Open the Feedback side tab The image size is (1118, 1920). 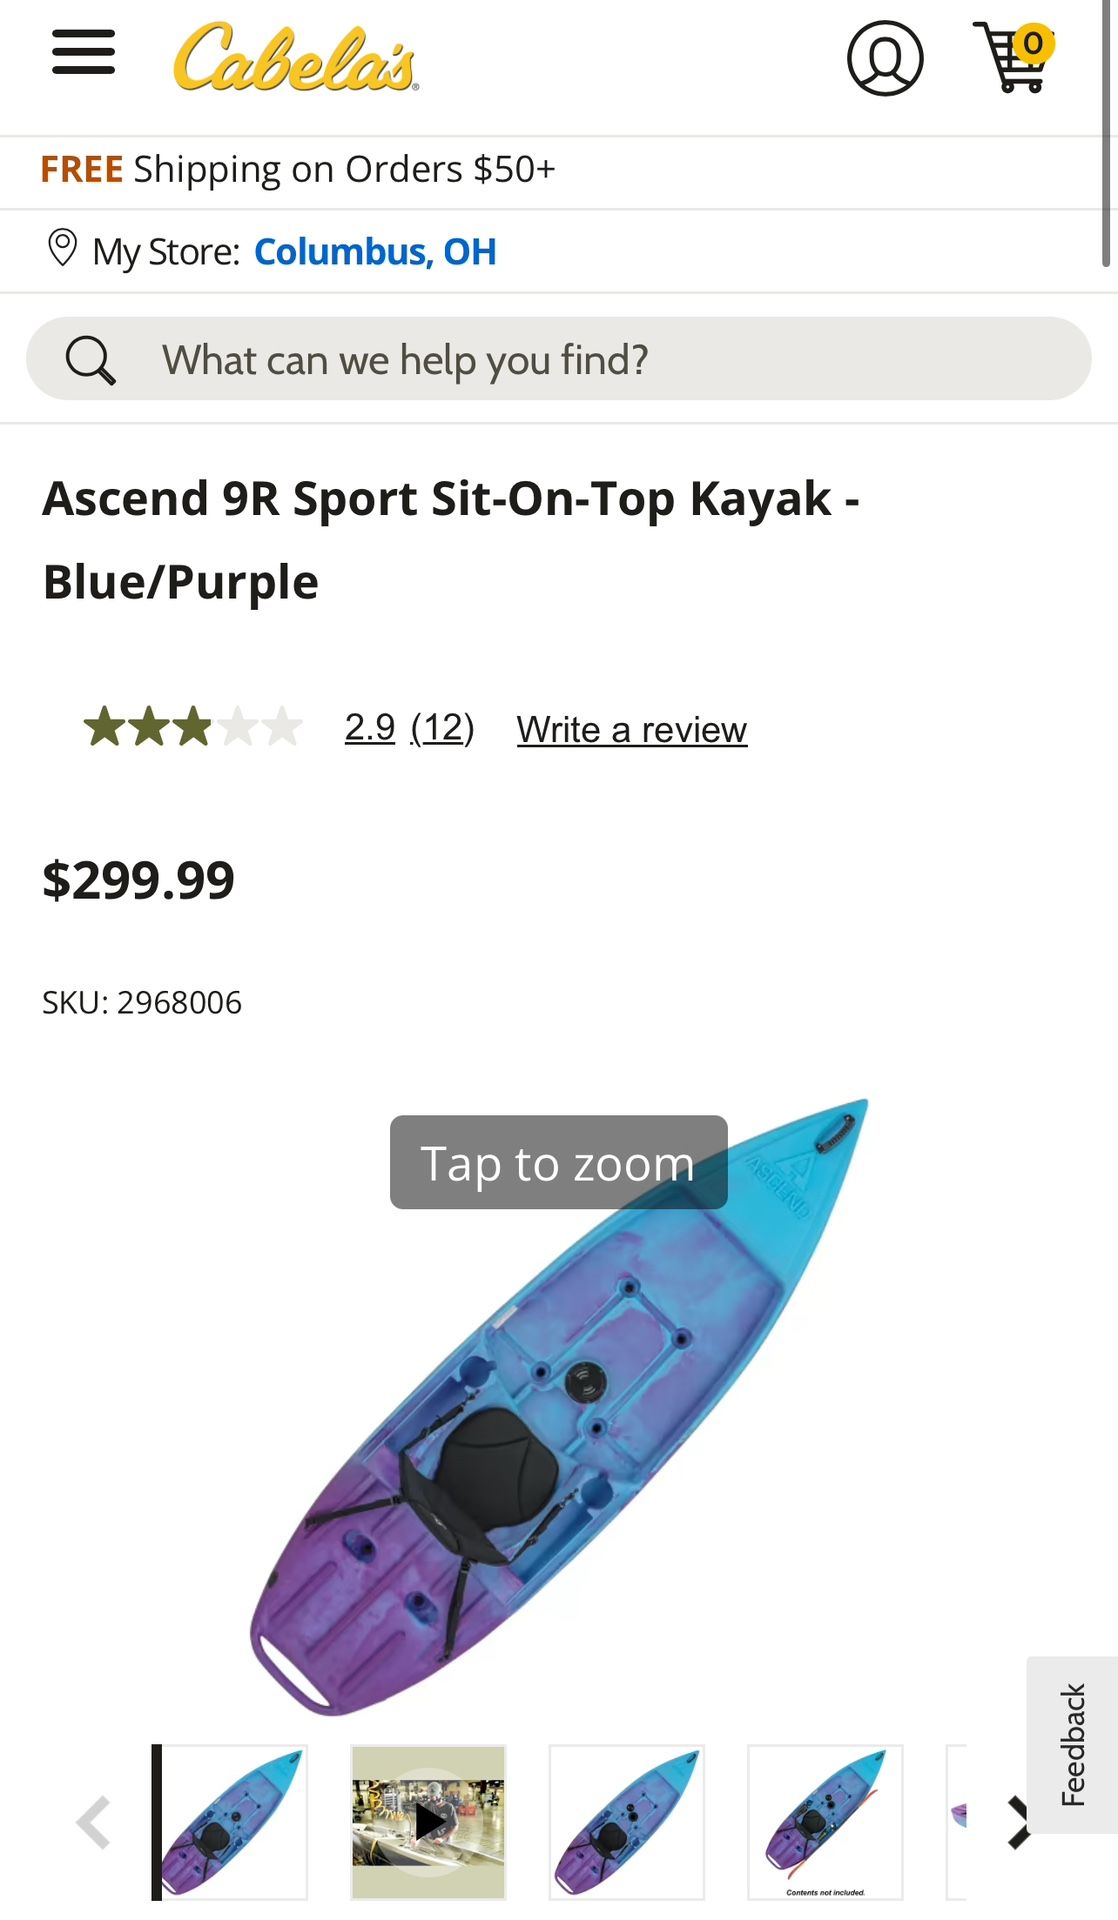(x=1072, y=1745)
